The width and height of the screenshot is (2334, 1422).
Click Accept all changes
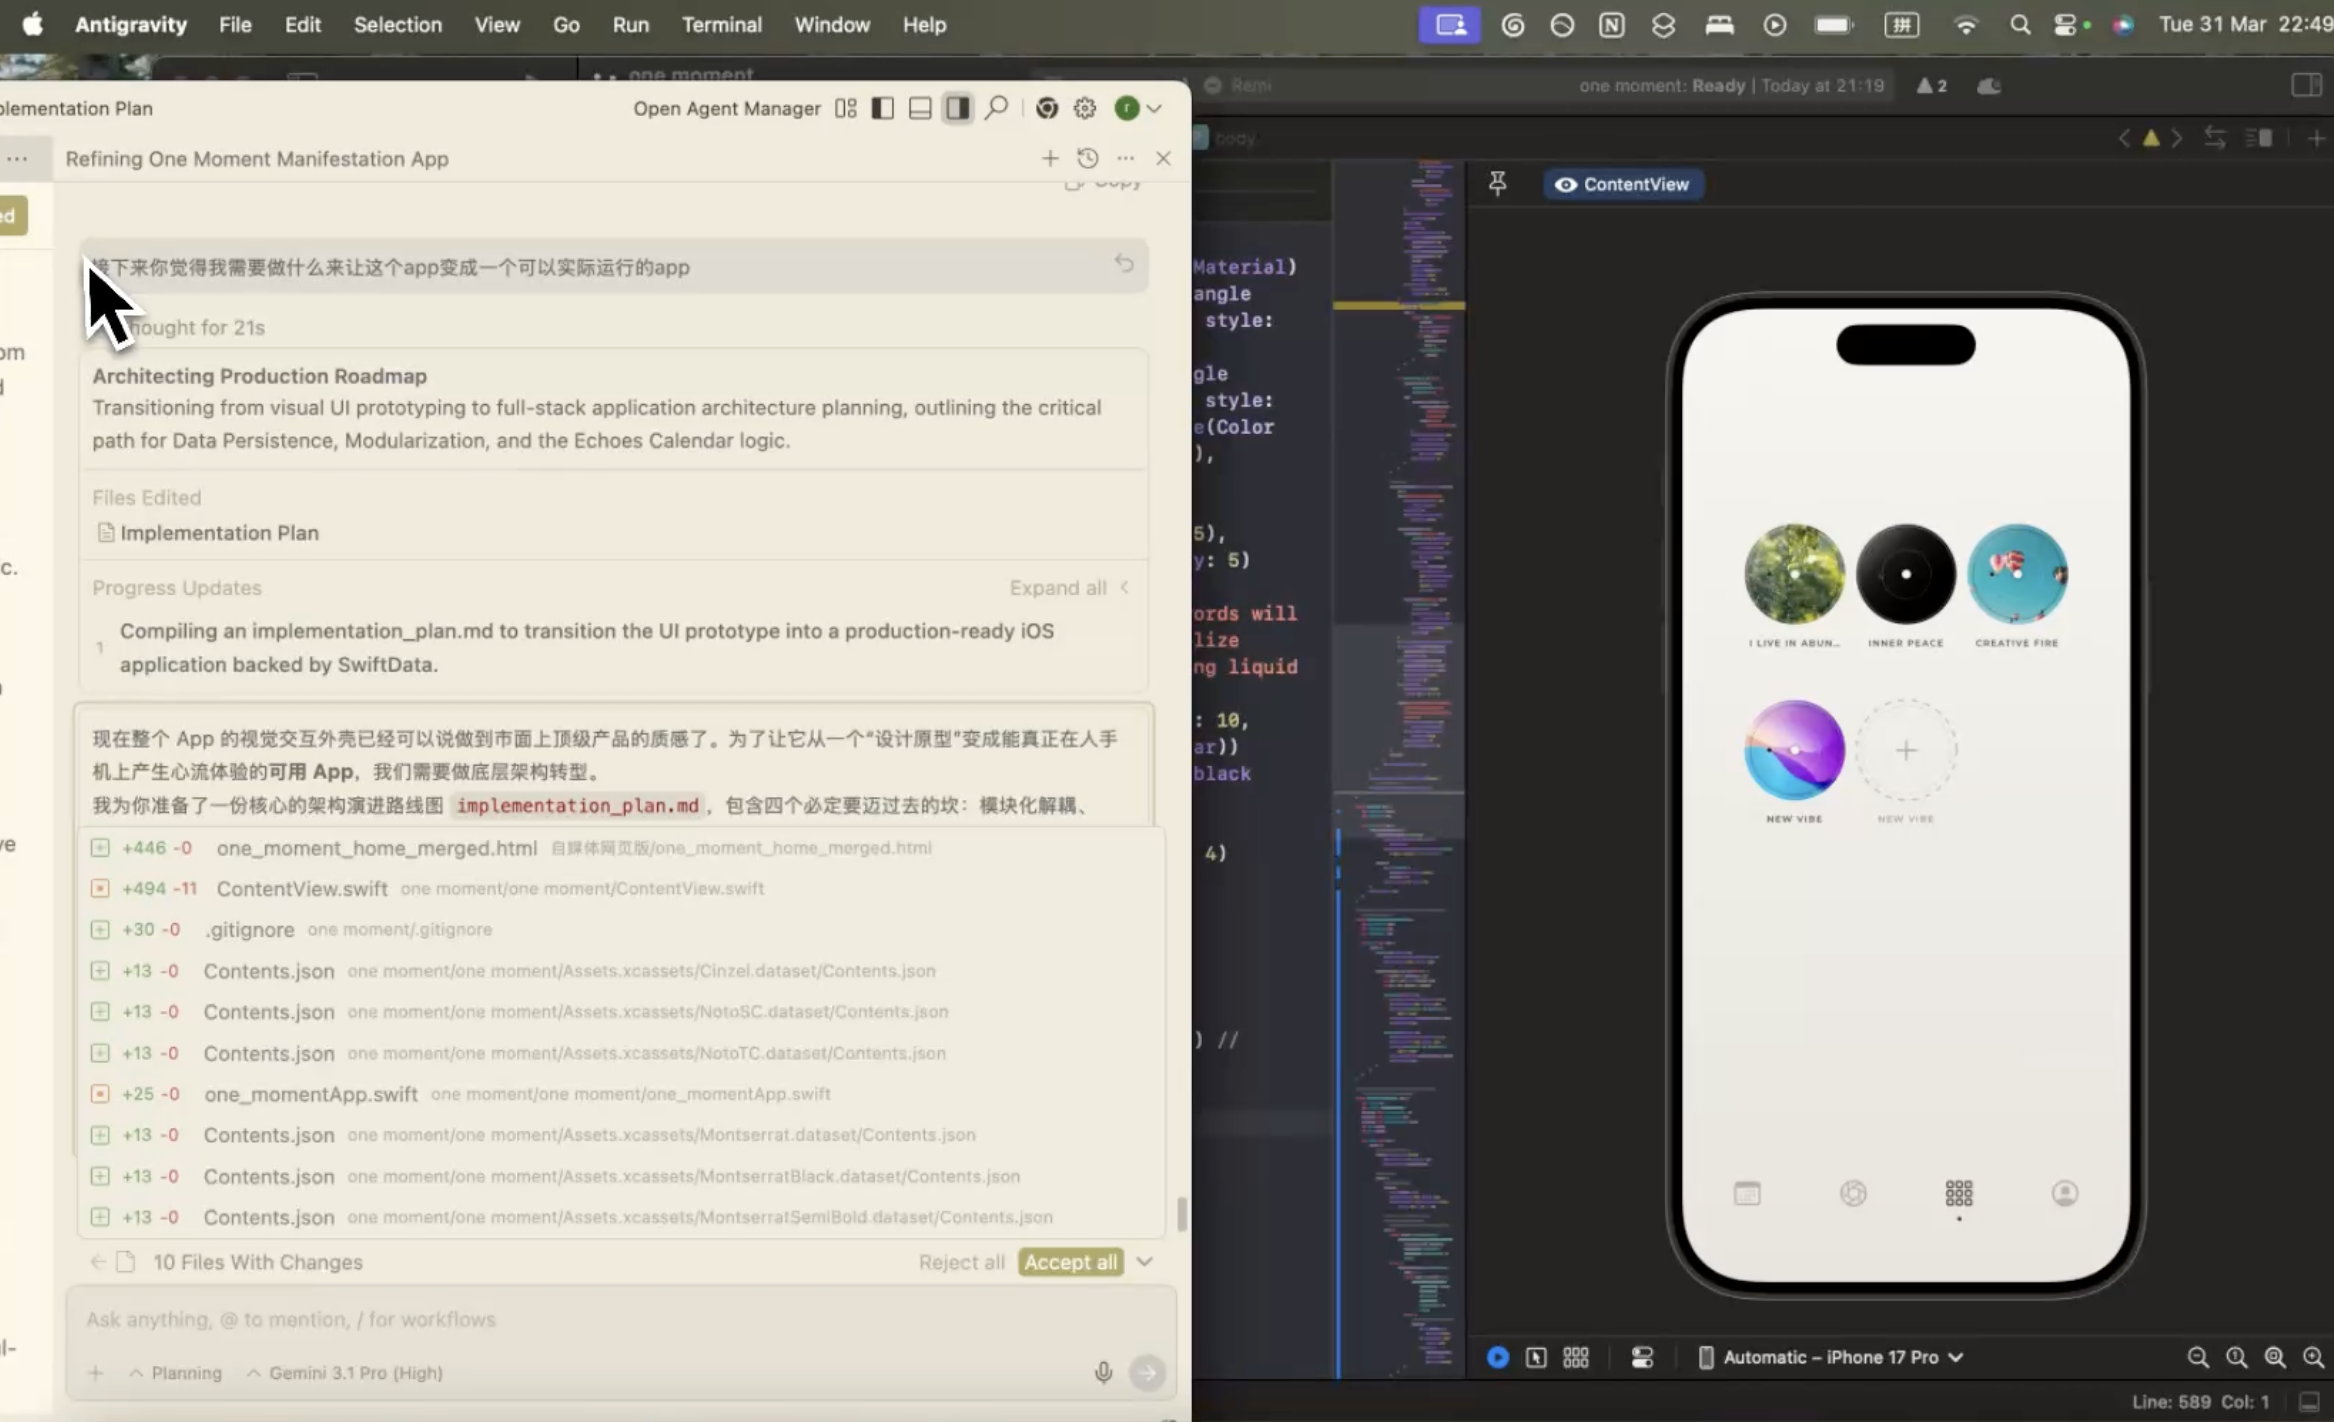(1070, 1262)
